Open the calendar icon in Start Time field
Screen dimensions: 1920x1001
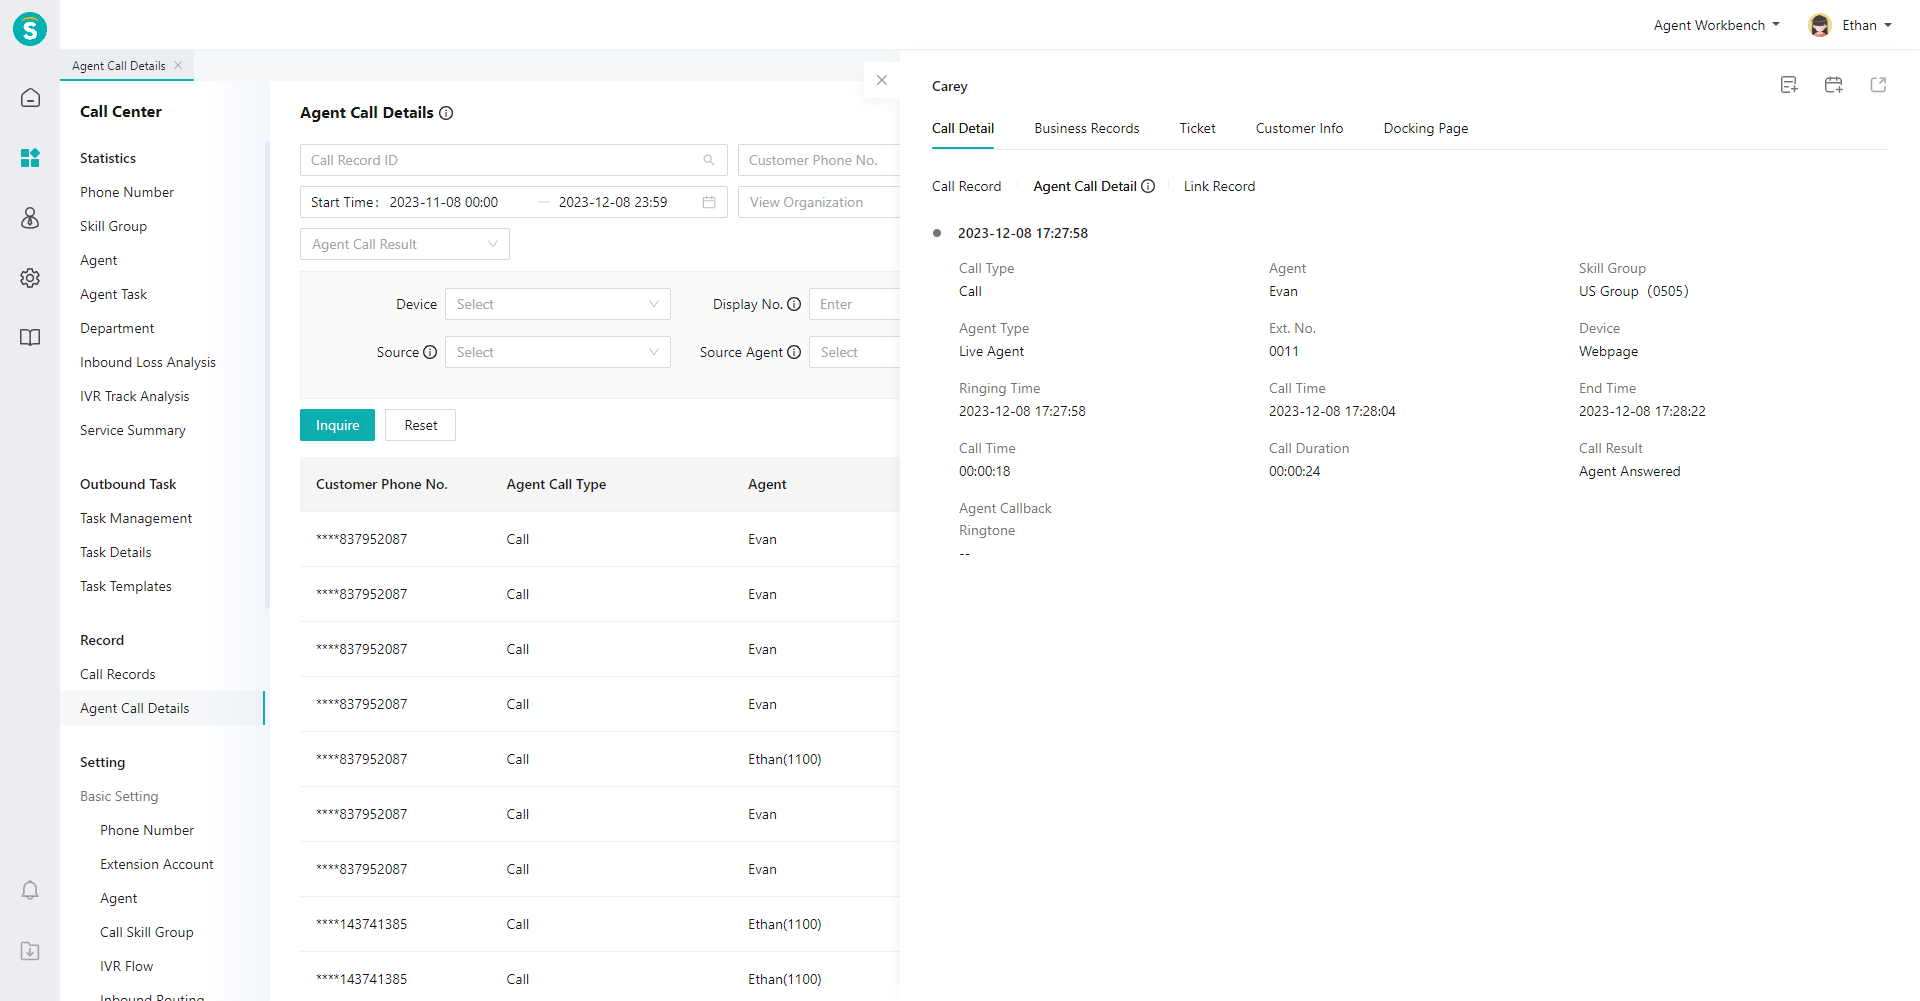[709, 202]
